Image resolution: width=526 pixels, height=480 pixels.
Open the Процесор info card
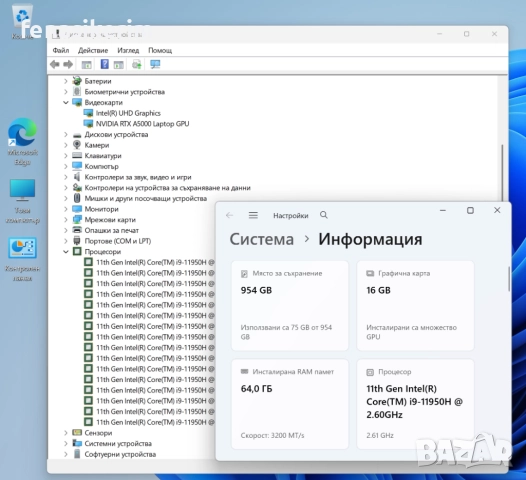coord(415,404)
